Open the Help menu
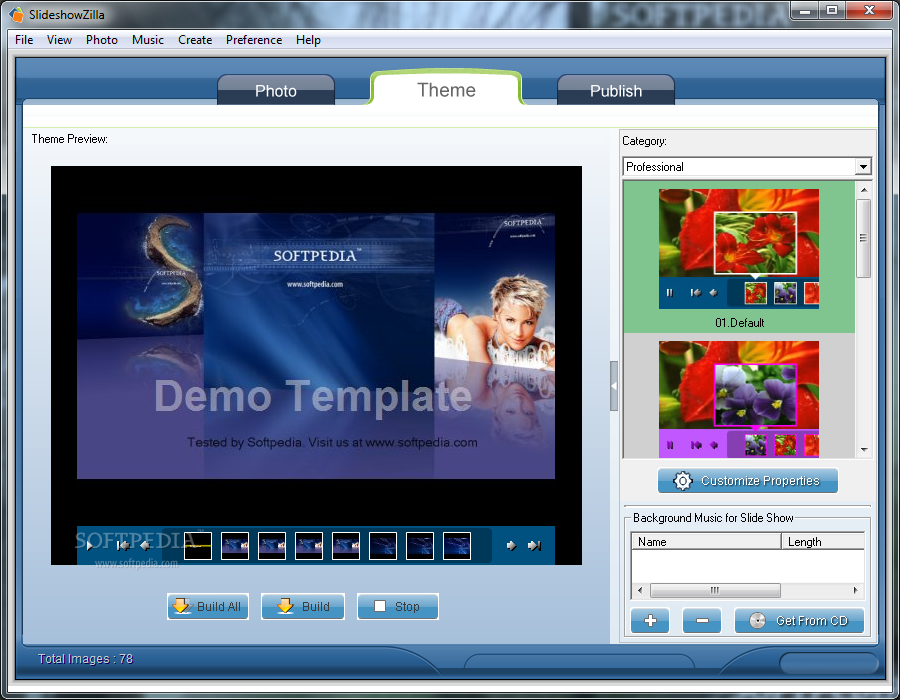The width and height of the screenshot is (900, 700). (x=308, y=40)
